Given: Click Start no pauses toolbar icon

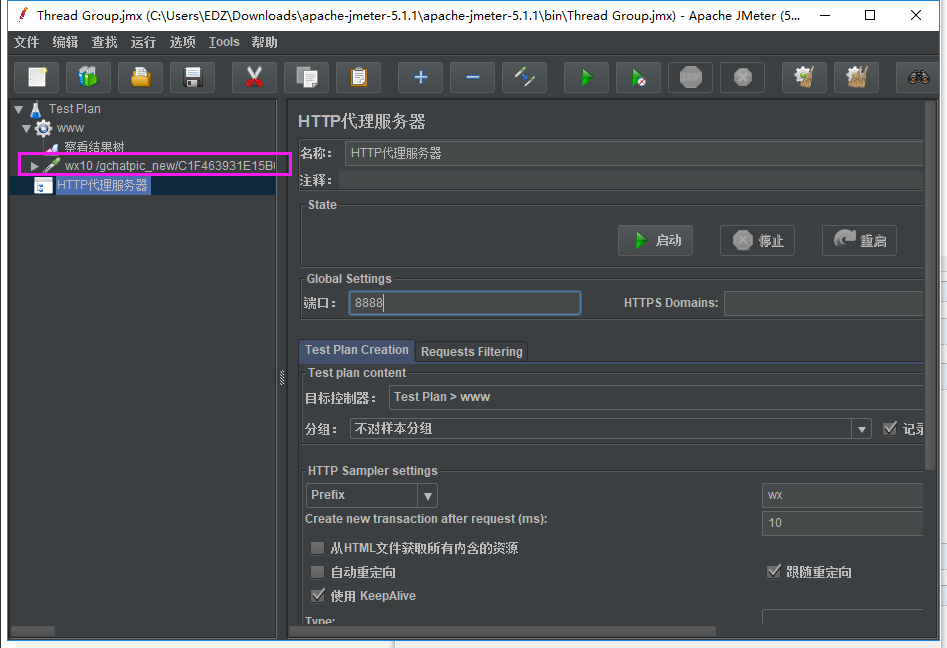Looking at the screenshot, I should pyautogui.click(x=638, y=77).
